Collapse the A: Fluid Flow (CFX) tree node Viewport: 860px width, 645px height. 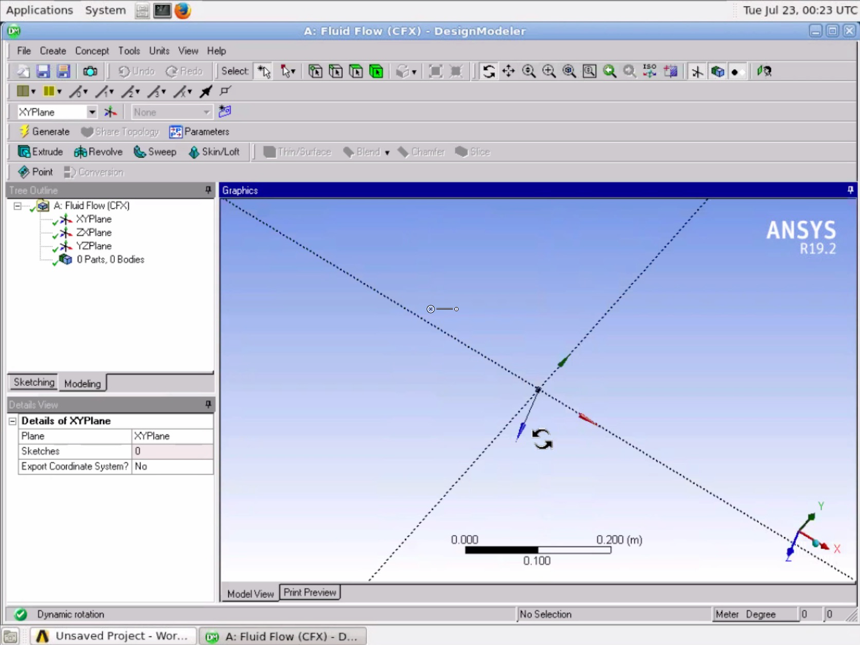pyautogui.click(x=17, y=206)
